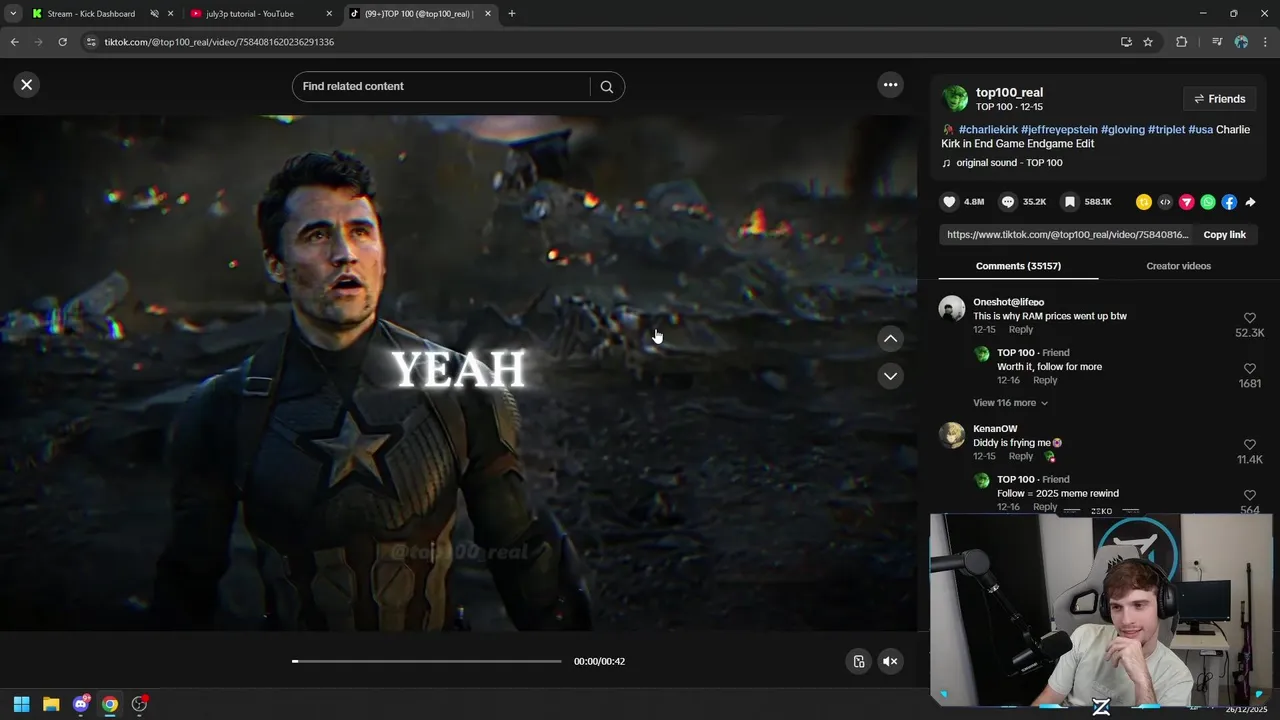
Task: Like the 'Follow = 2025 meme rewind' reply
Action: point(1250,496)
